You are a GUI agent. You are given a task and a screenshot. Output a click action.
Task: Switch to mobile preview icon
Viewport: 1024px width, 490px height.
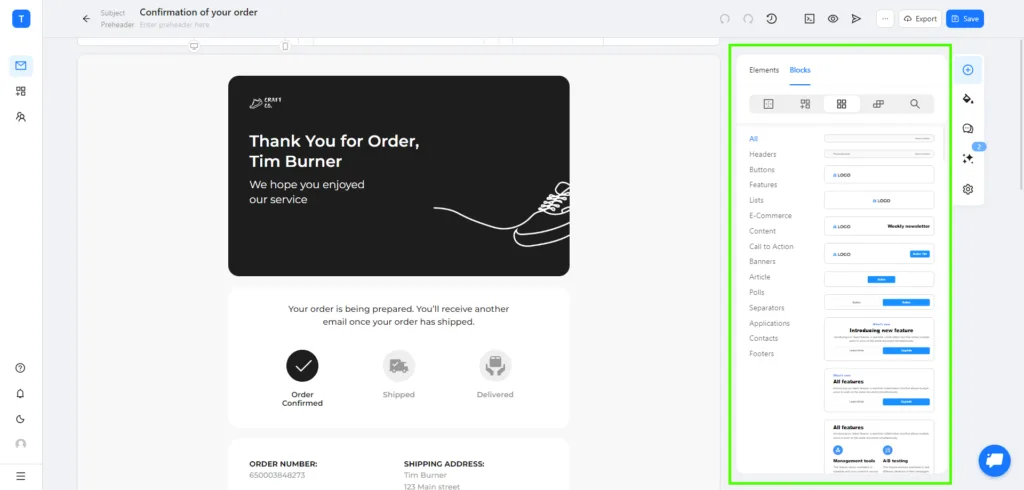(285, 46)
